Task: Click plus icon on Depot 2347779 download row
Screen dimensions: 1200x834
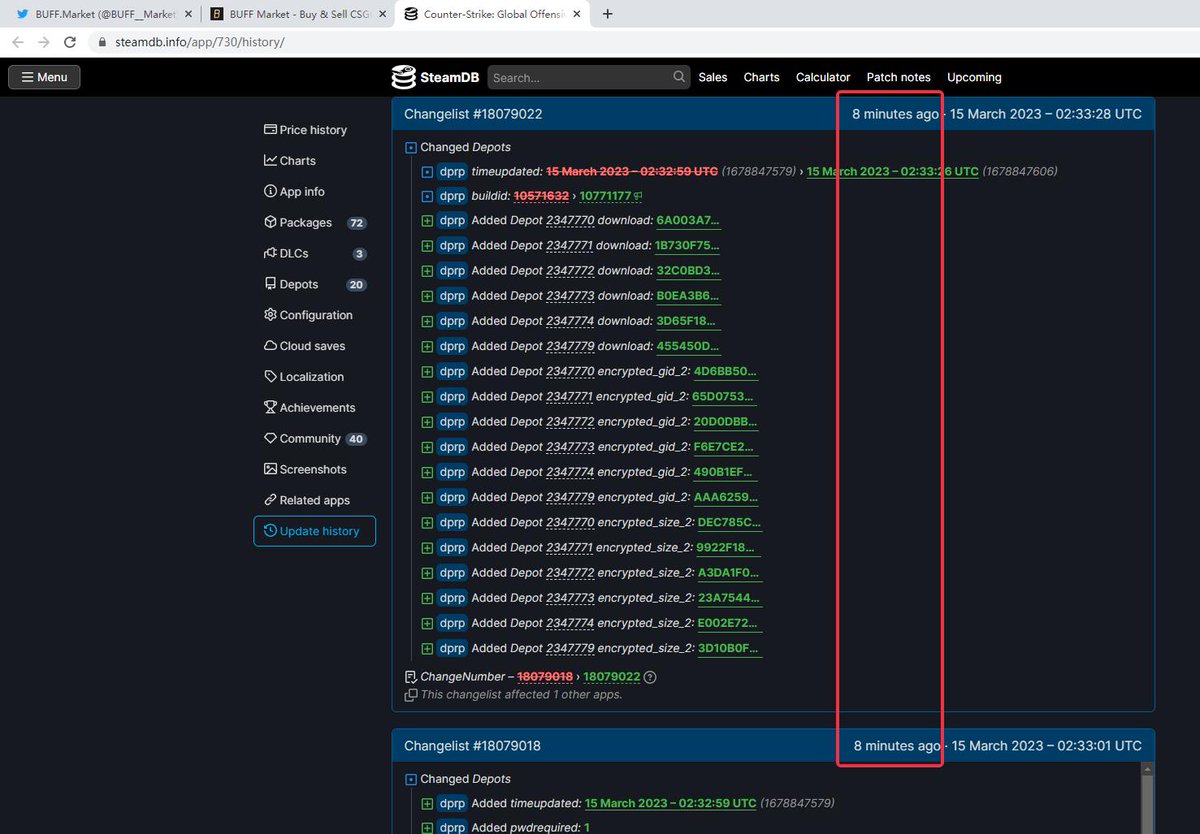Action: (x=427, y=347)
